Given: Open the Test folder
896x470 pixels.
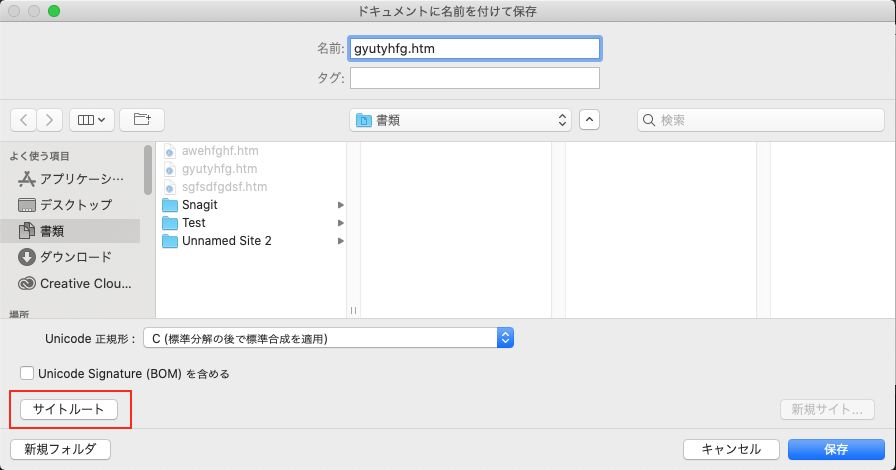Looking at the screenshot, I should click(251, 222).
